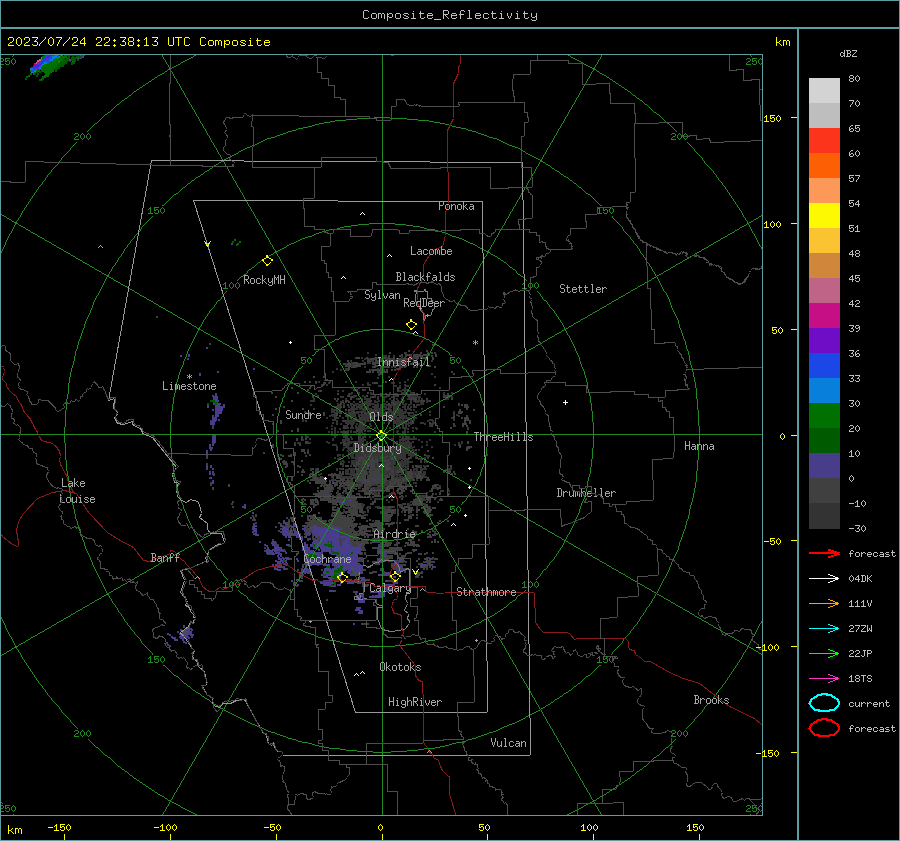Click the Composite_Reflectivity title
This screenshot has height=841, width=900.
[450, 15]
